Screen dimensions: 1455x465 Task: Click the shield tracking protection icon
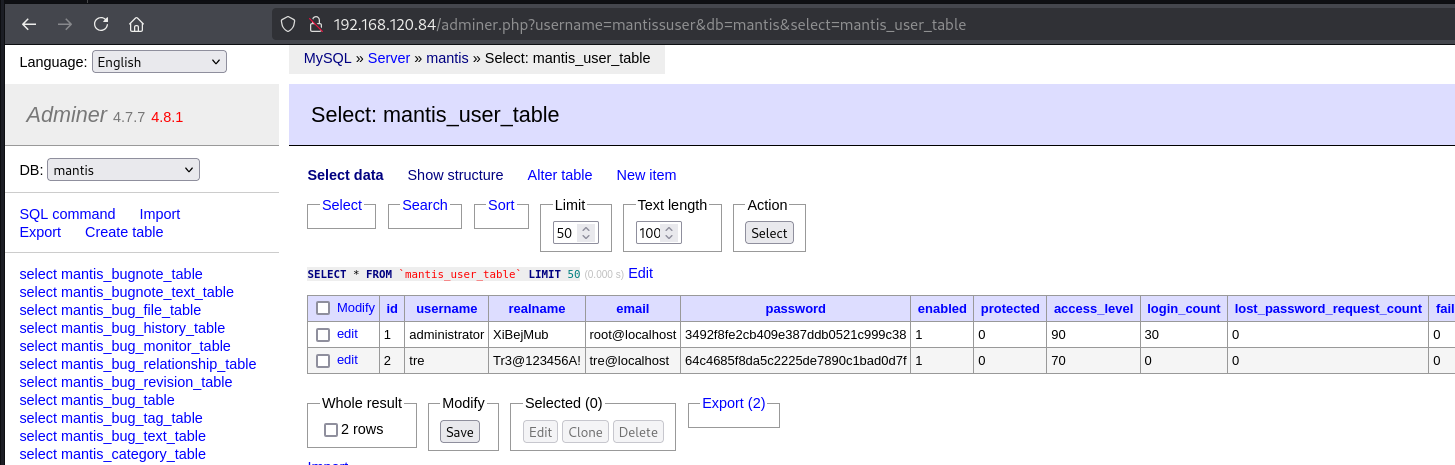pos(288,24)
